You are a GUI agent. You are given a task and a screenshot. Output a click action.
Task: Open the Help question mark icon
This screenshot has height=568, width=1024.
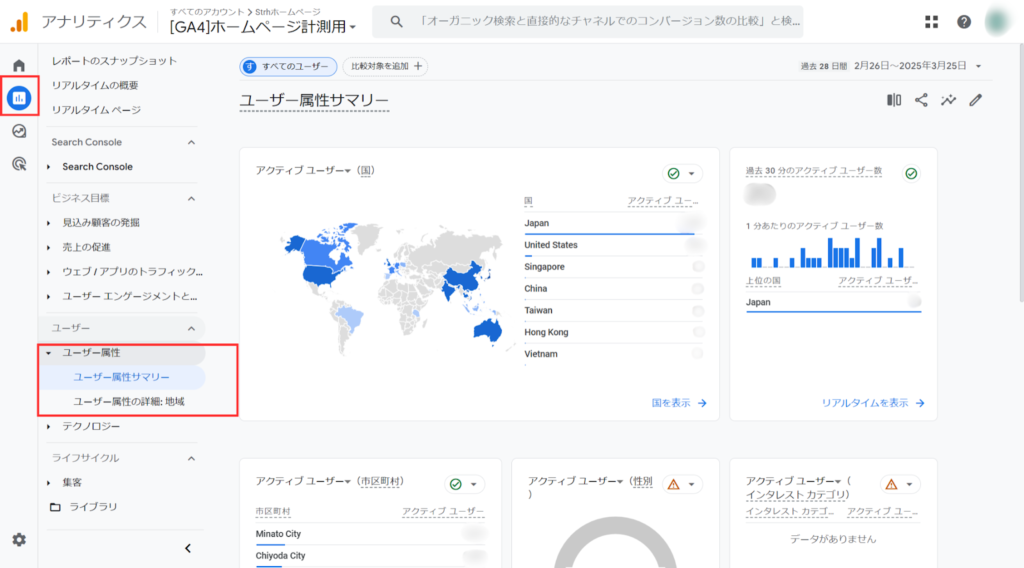pos(964,22)
